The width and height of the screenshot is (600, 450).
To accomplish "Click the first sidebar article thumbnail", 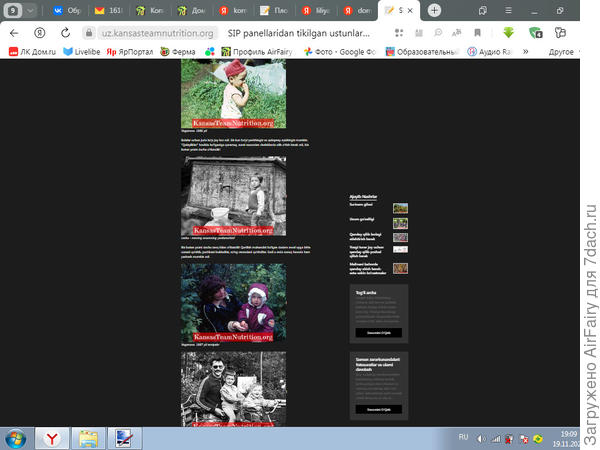I will click(400, 208).
